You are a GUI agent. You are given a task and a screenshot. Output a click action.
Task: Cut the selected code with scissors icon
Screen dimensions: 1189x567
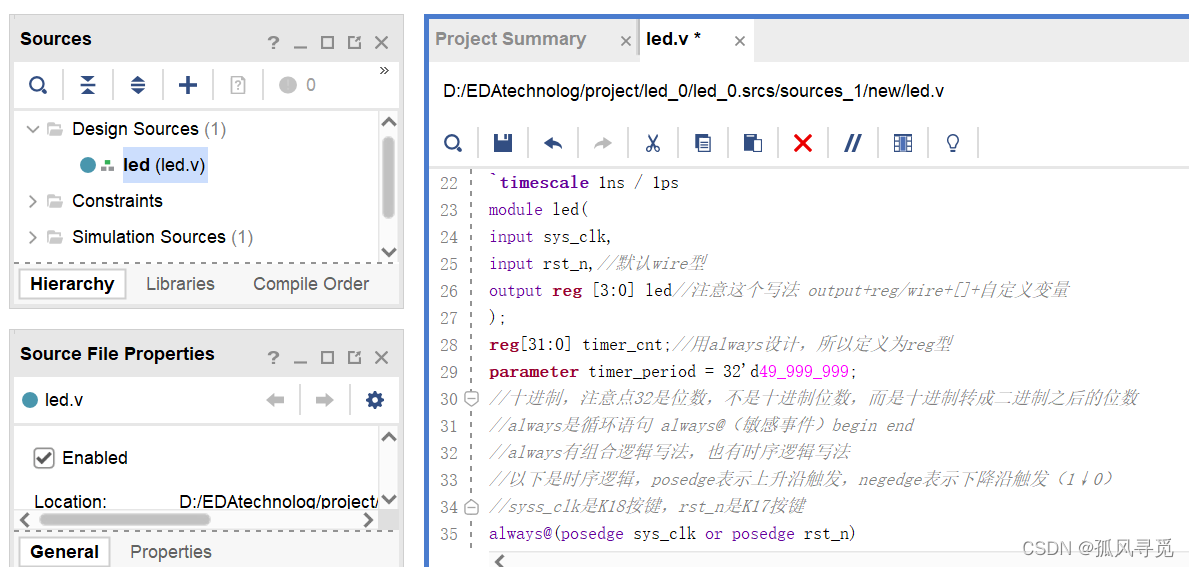coord(652,143)
